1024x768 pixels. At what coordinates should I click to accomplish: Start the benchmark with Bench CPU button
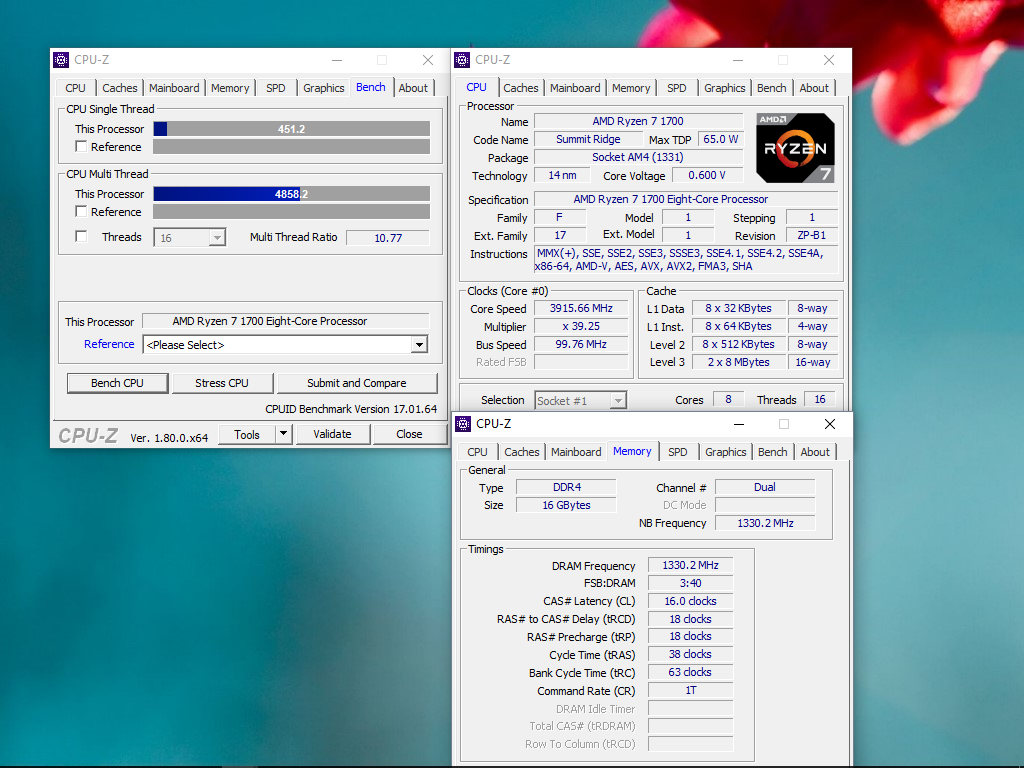tap(118, 383)
